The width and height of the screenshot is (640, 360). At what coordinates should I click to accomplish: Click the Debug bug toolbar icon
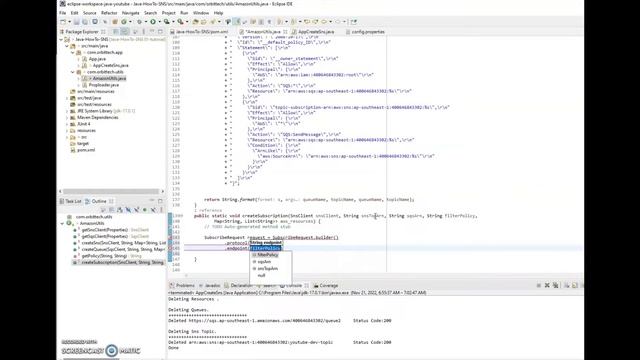[x=140, y=22]
